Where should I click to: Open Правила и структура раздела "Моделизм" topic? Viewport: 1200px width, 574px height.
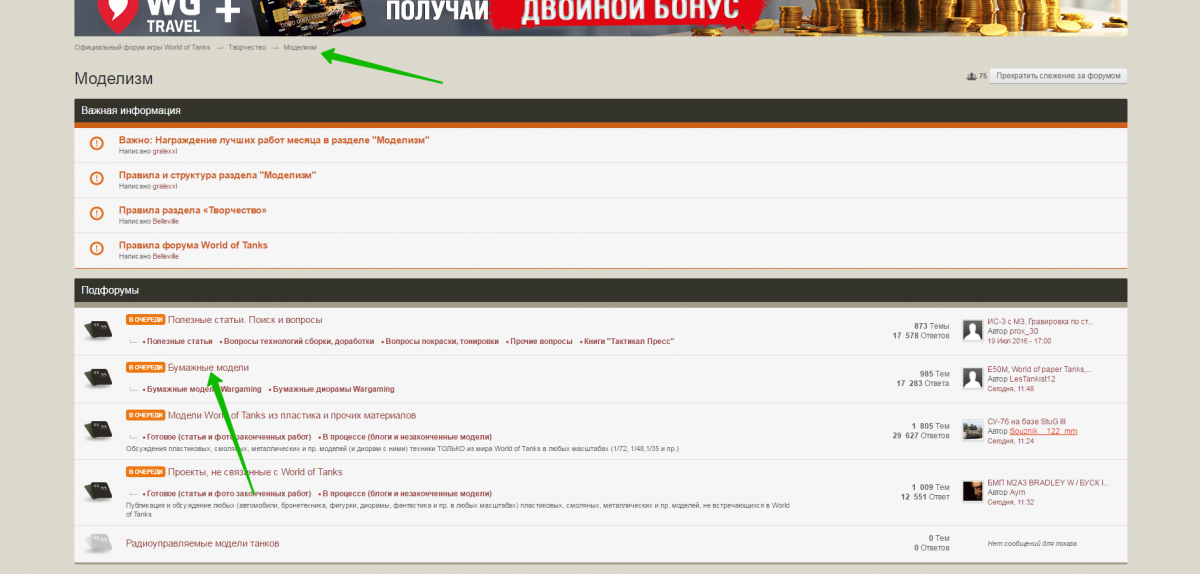217,175
